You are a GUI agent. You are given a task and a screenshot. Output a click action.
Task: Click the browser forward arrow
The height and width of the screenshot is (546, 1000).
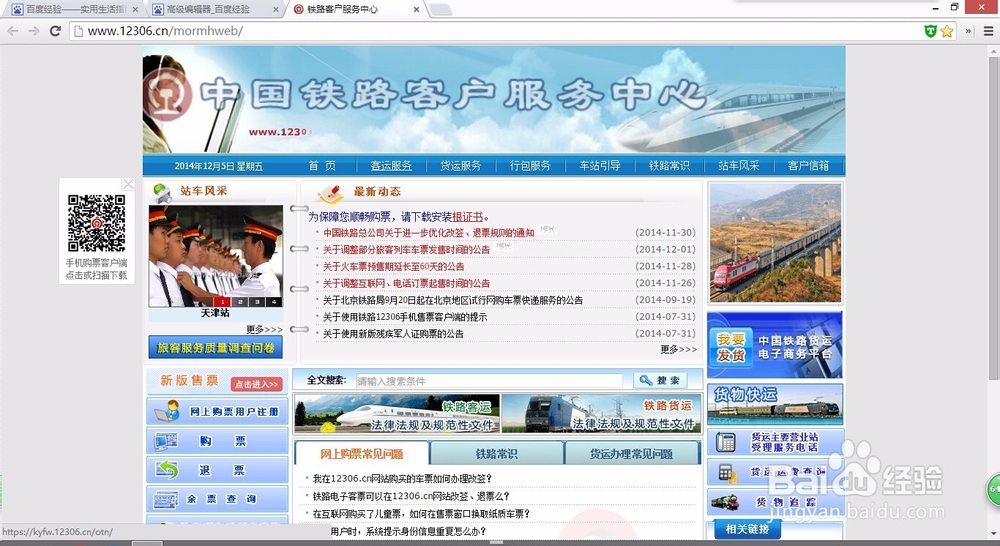click(34, 31)
